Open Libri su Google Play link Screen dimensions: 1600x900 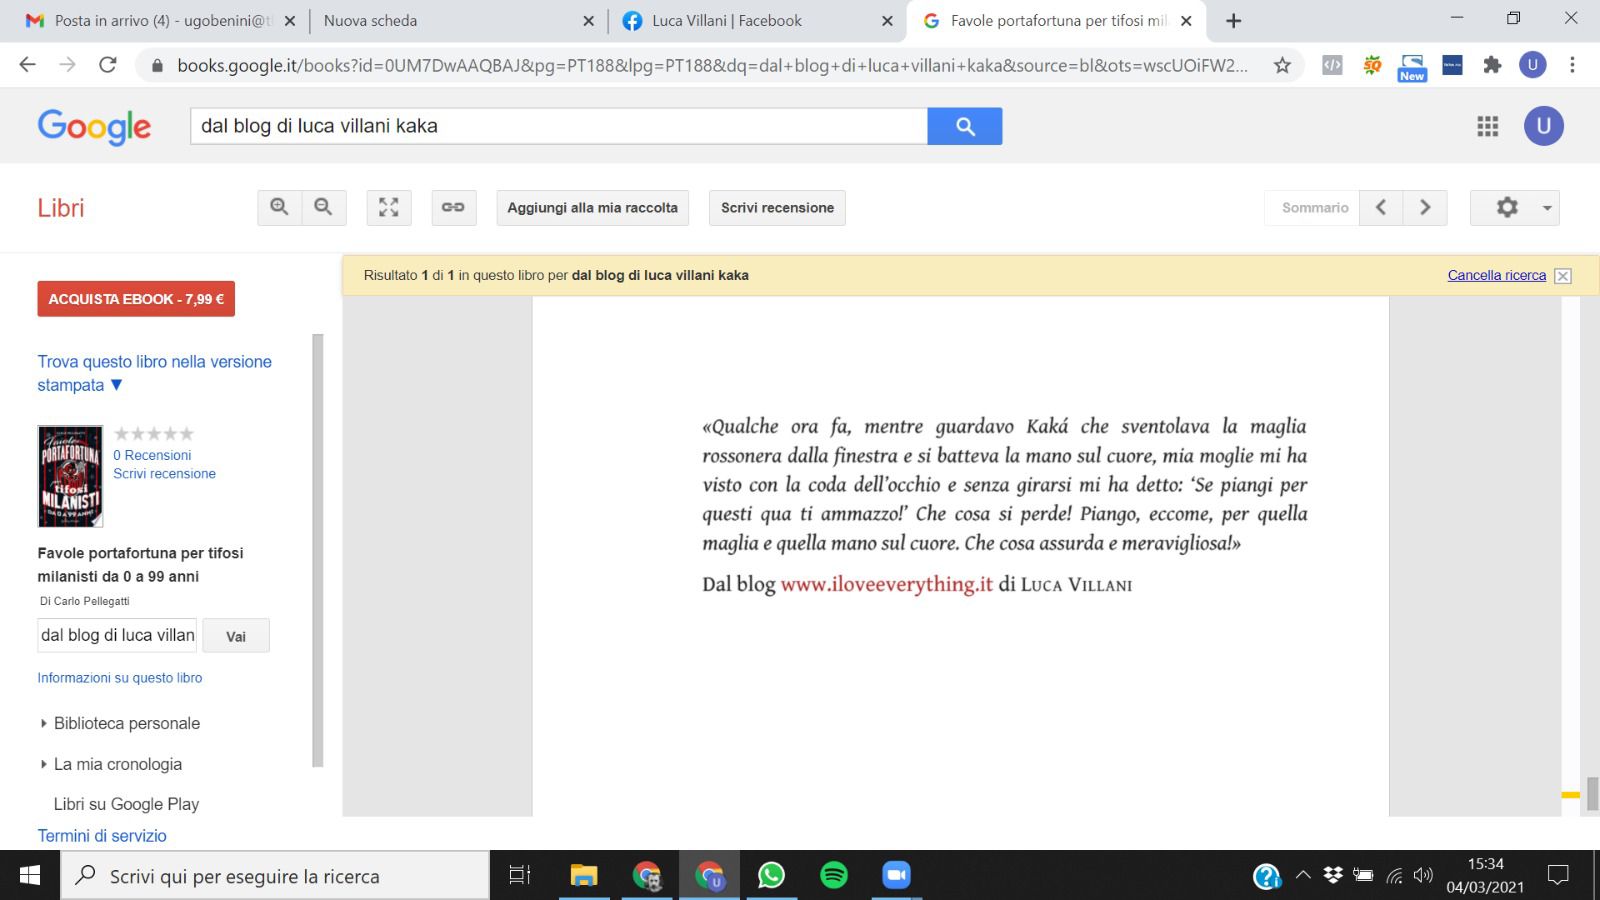126,804
